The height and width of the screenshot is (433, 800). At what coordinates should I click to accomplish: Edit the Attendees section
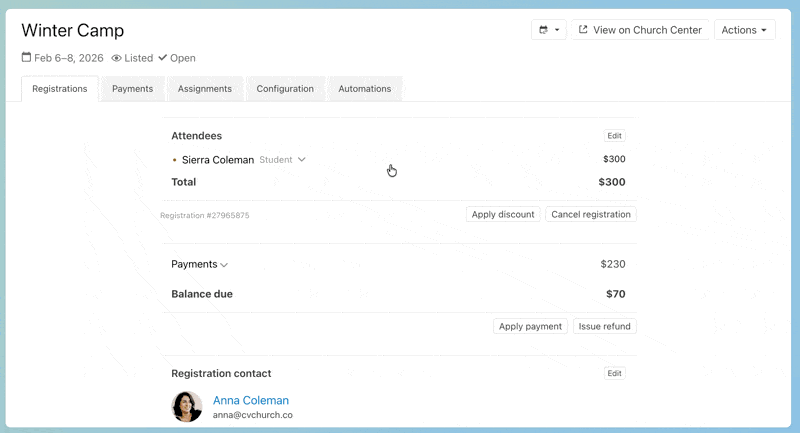click(614, 136)
